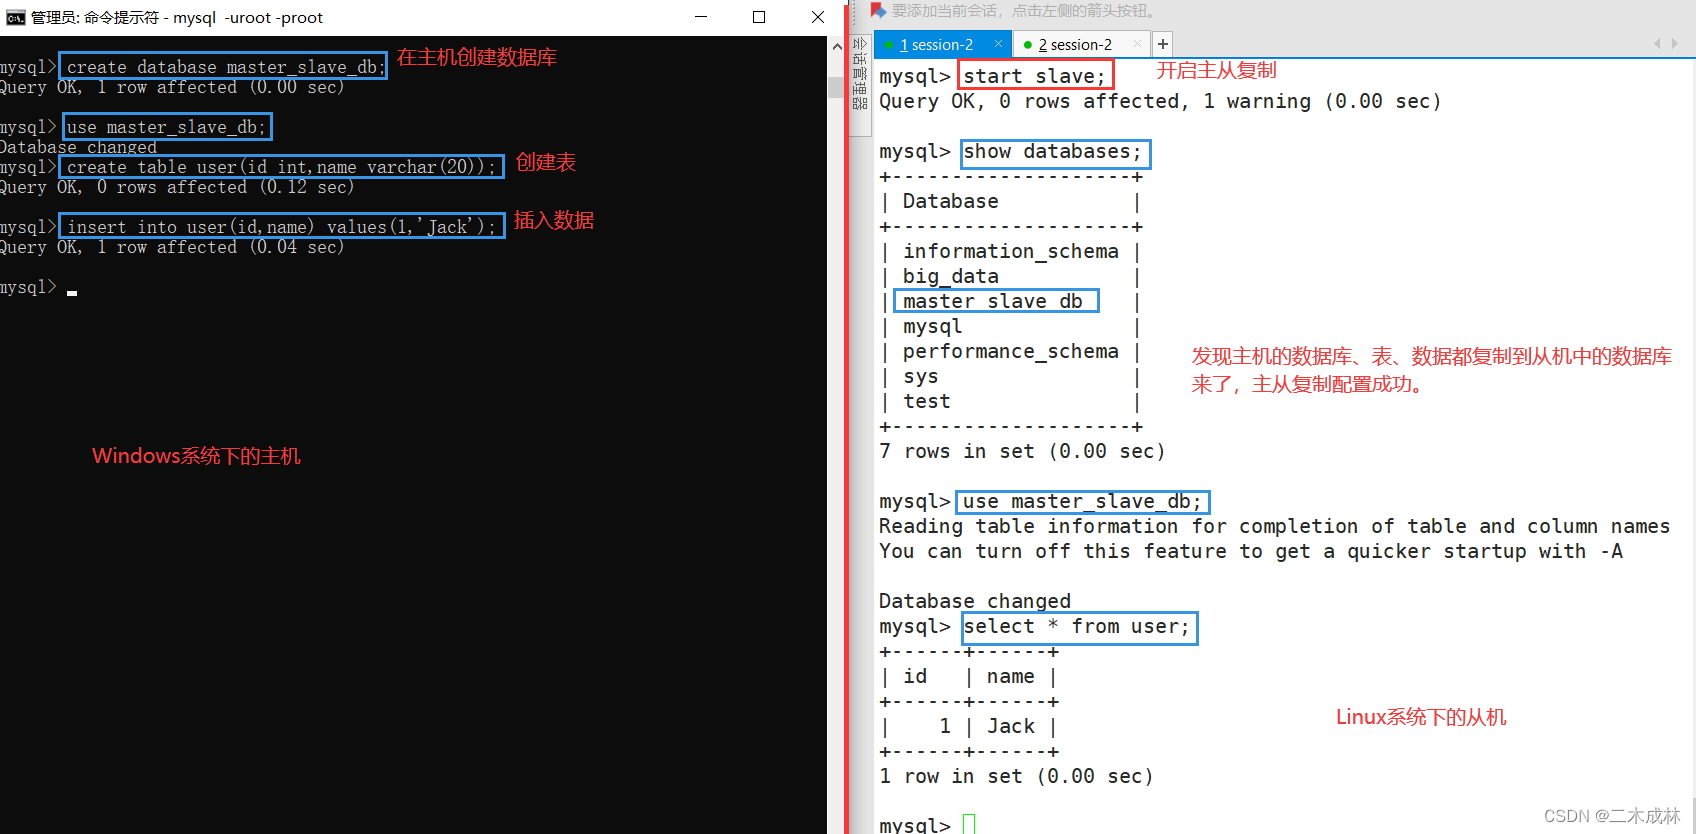The width and height of the screenshot is (1696, 834).
Task: Click 'Database changed' line in Linux session
Action: point(975,601)
